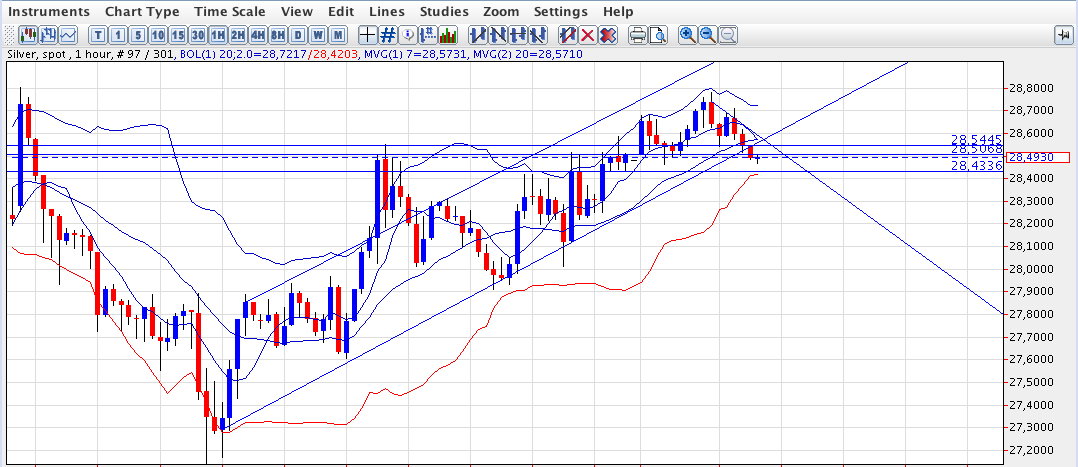Toggle the 1H time scale button
1078x467 pixels.
pyautogui.click(x=218, y=35)
